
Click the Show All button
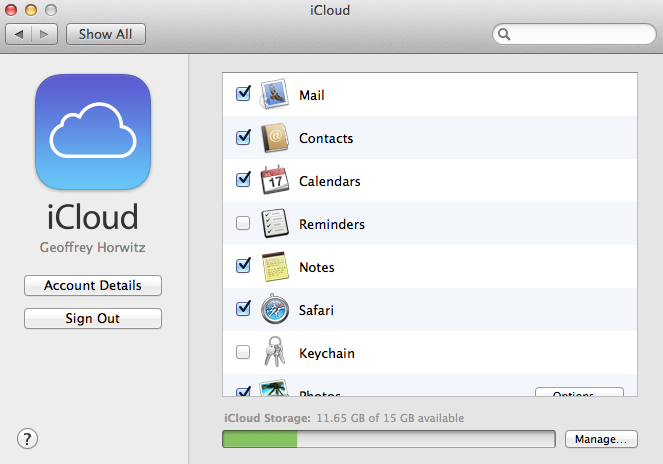point(106,34)
